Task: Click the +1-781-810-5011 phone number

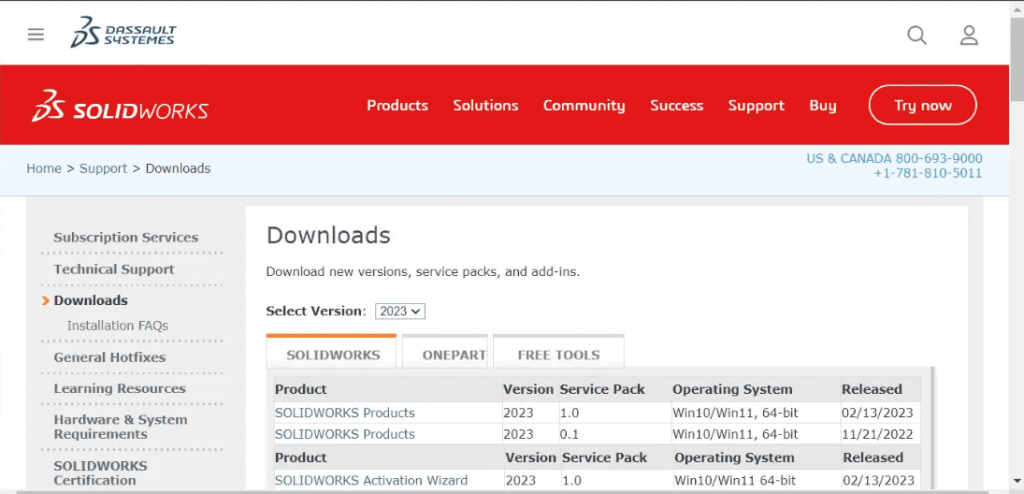Action: [928, 173]
